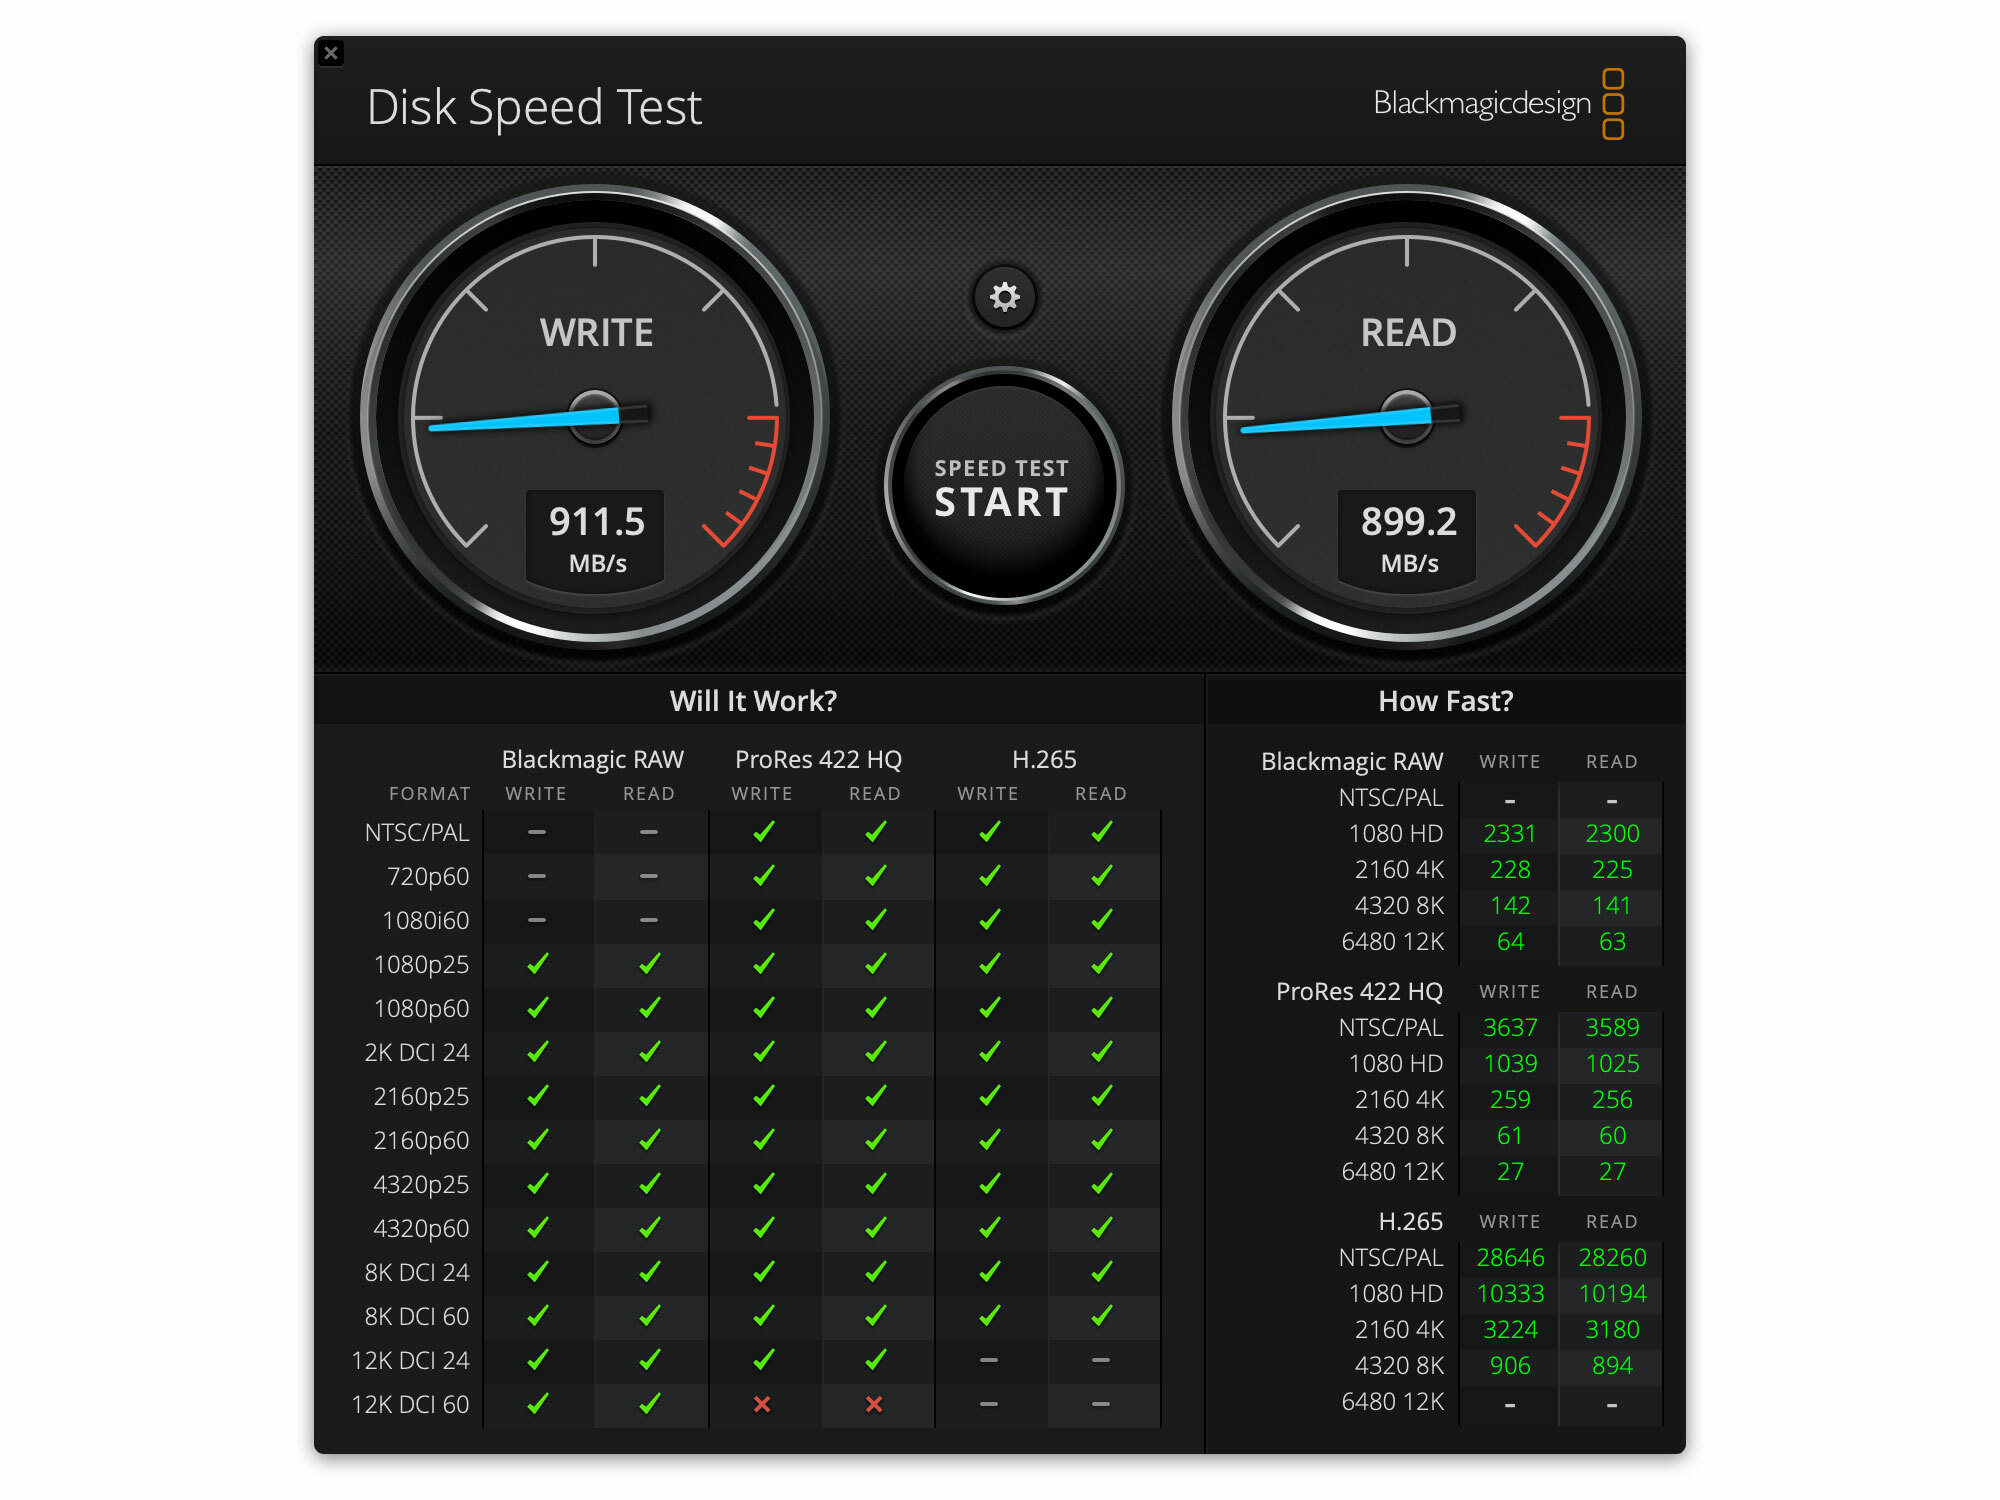Close the Disk Speed Test window
The image size is (2000, 1500).
[x=331, y=53]
